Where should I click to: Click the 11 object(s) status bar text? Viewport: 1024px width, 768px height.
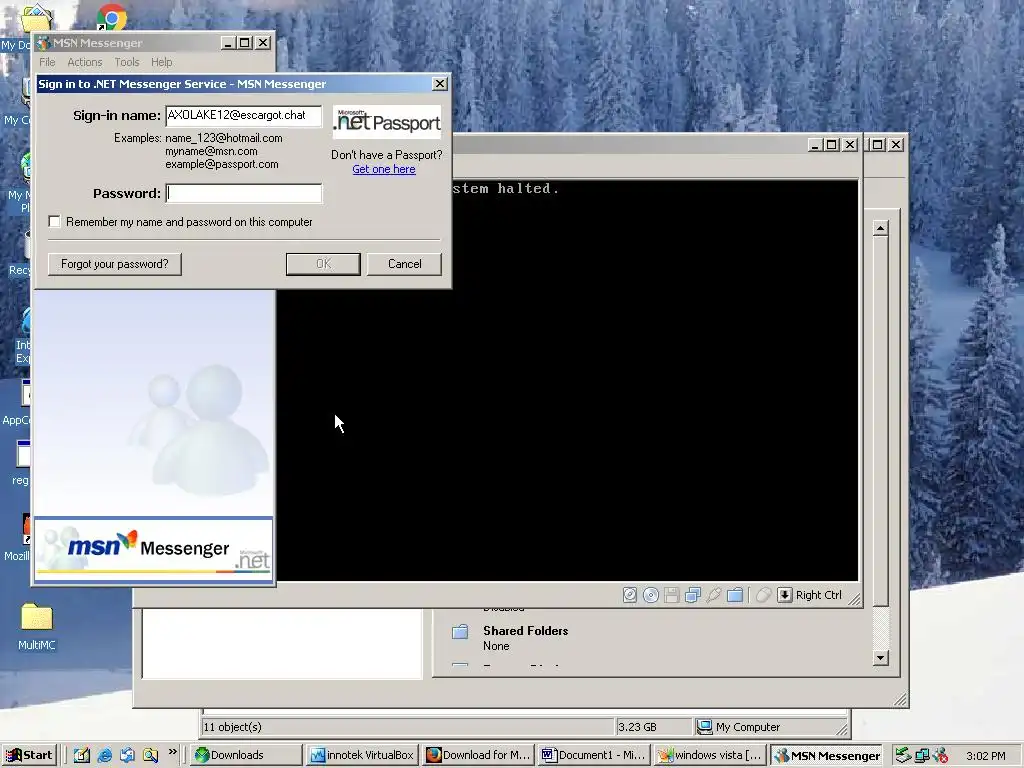(x=232, y=727)
